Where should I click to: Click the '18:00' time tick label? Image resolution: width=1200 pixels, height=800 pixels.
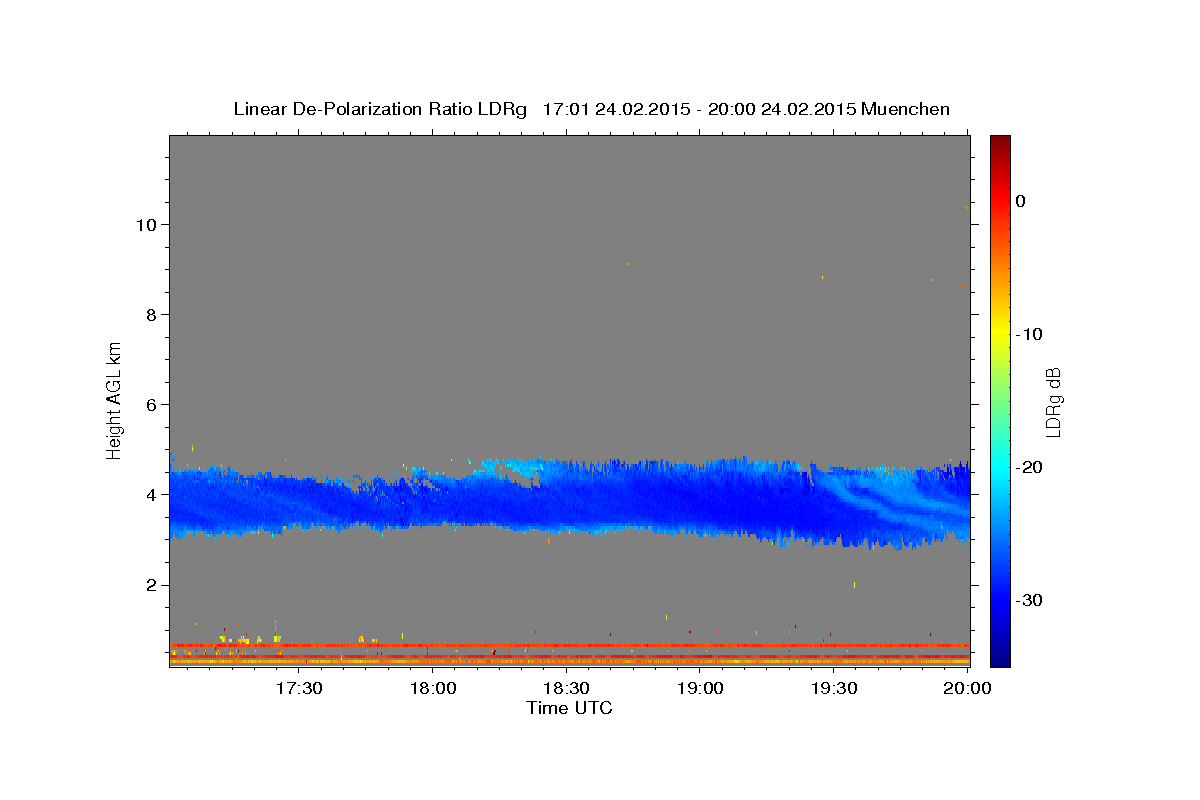click(x=433, y=689)
